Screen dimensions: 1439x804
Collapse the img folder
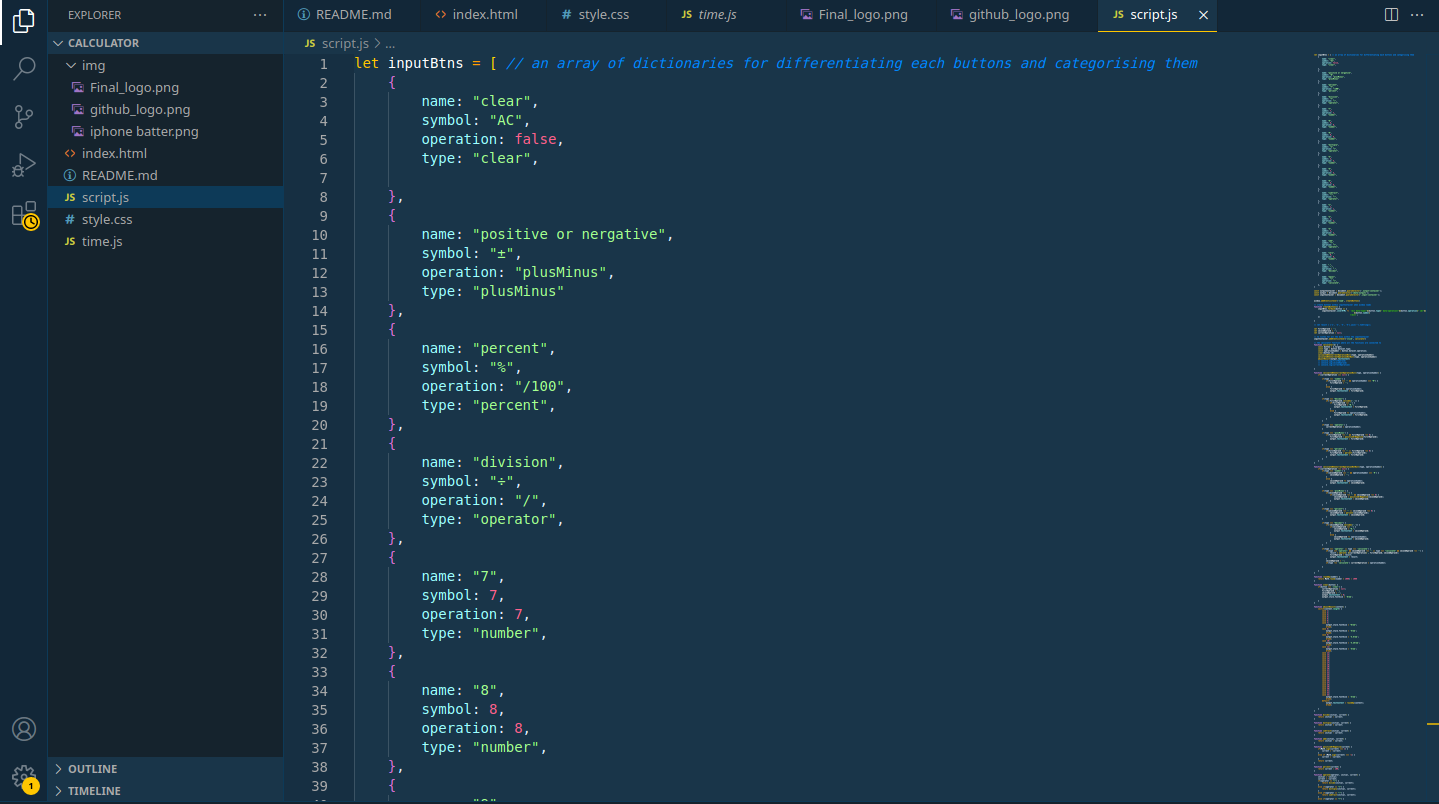tap(165, 65)
